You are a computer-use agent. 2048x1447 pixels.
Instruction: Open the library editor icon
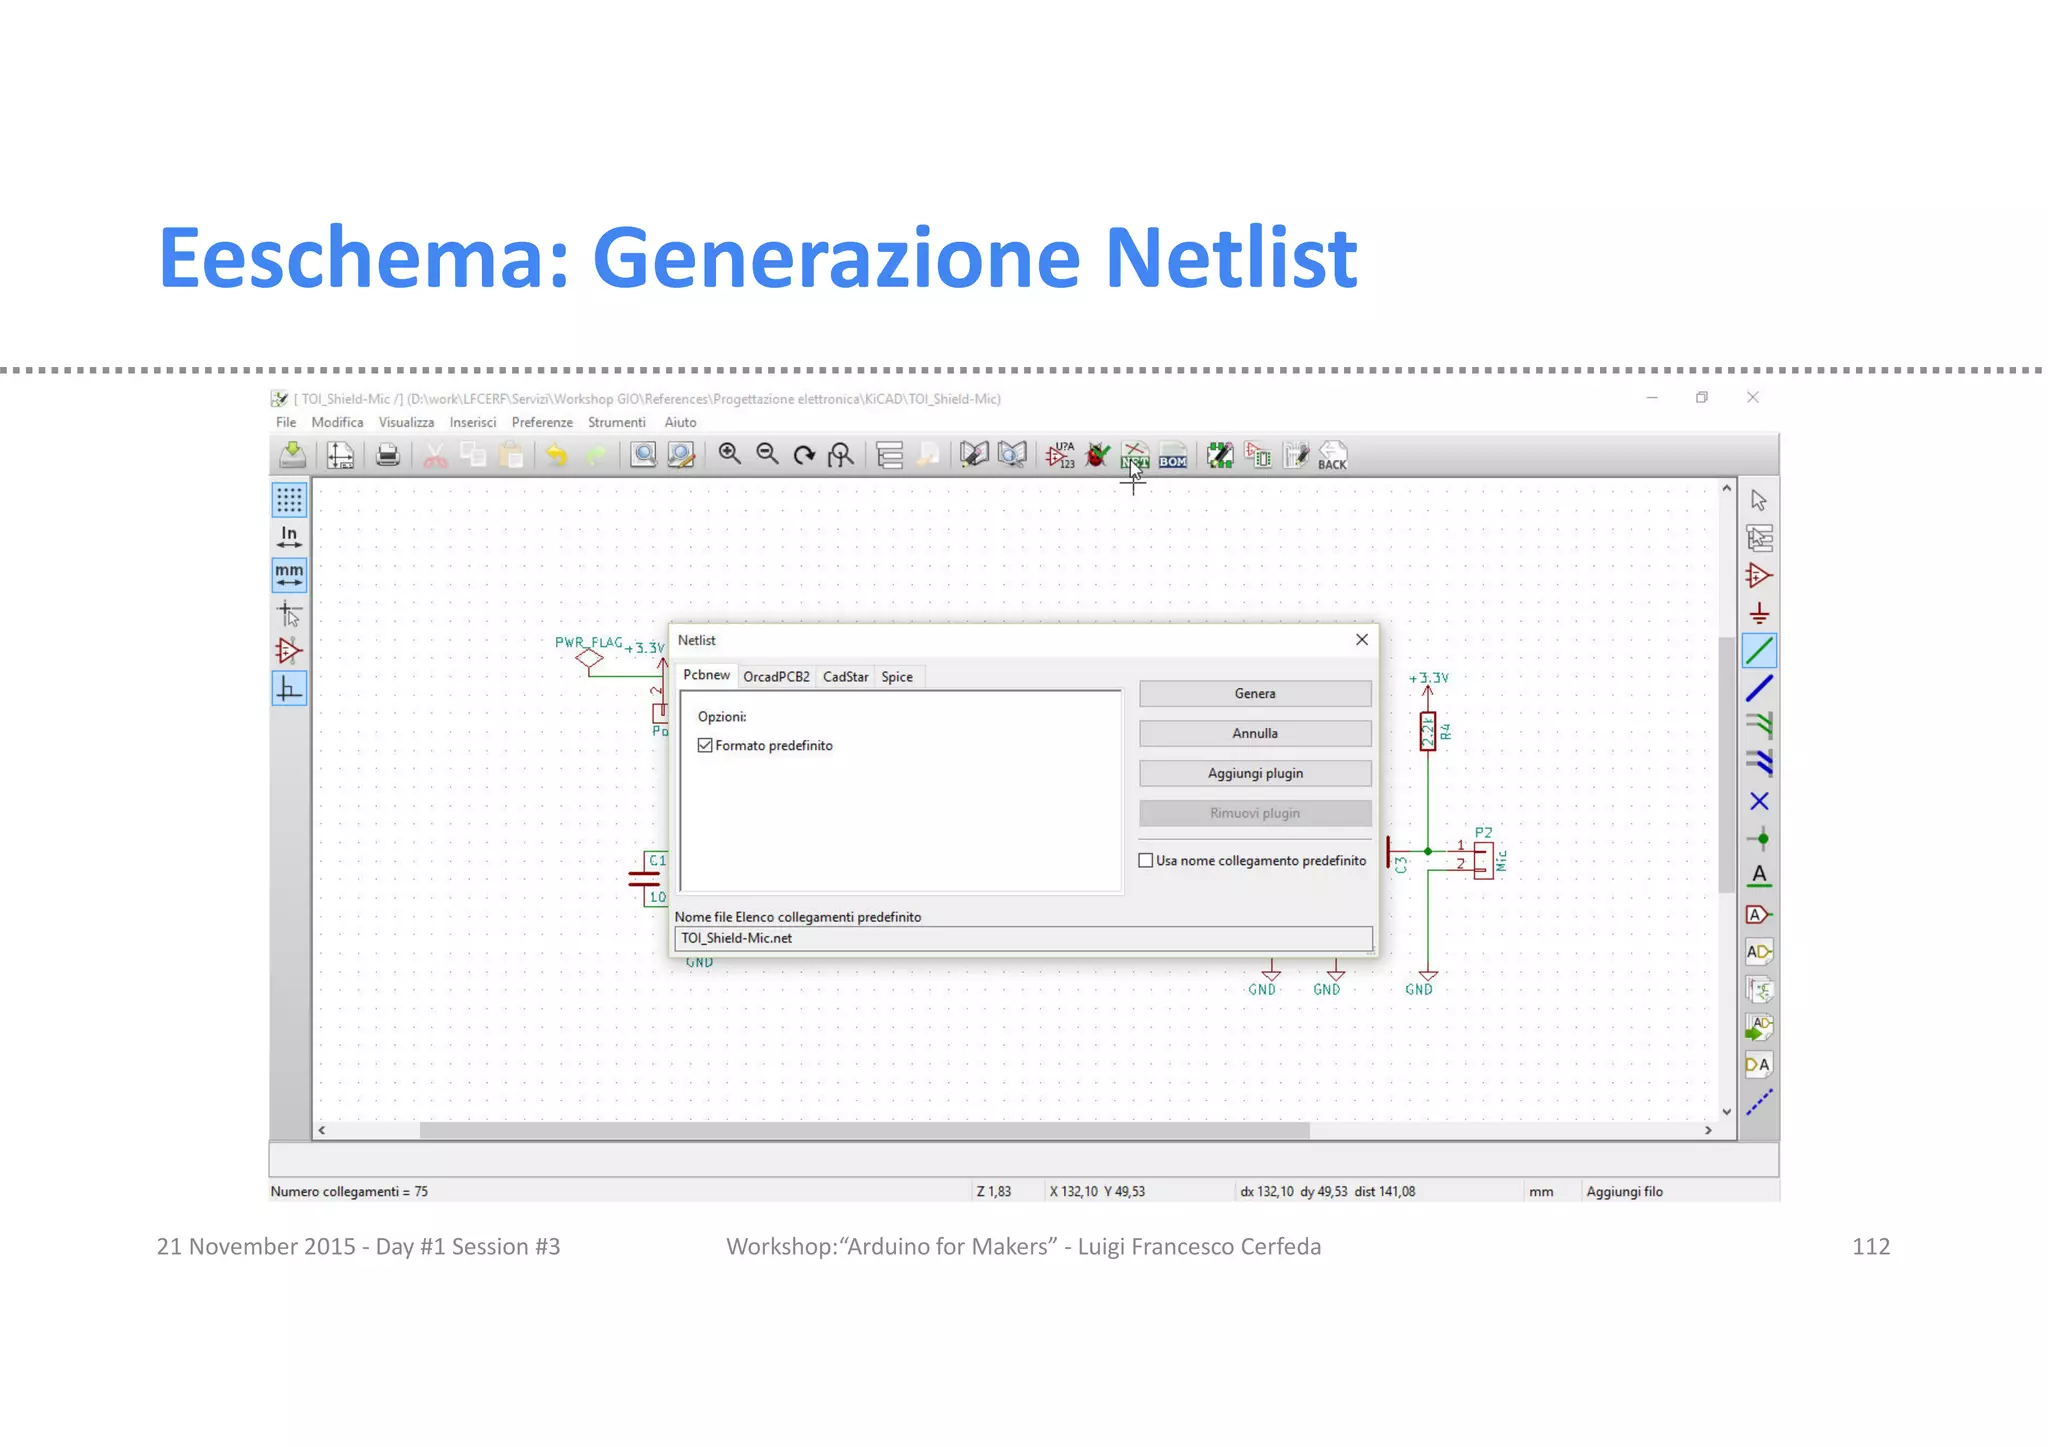click(x=974, y=455)
